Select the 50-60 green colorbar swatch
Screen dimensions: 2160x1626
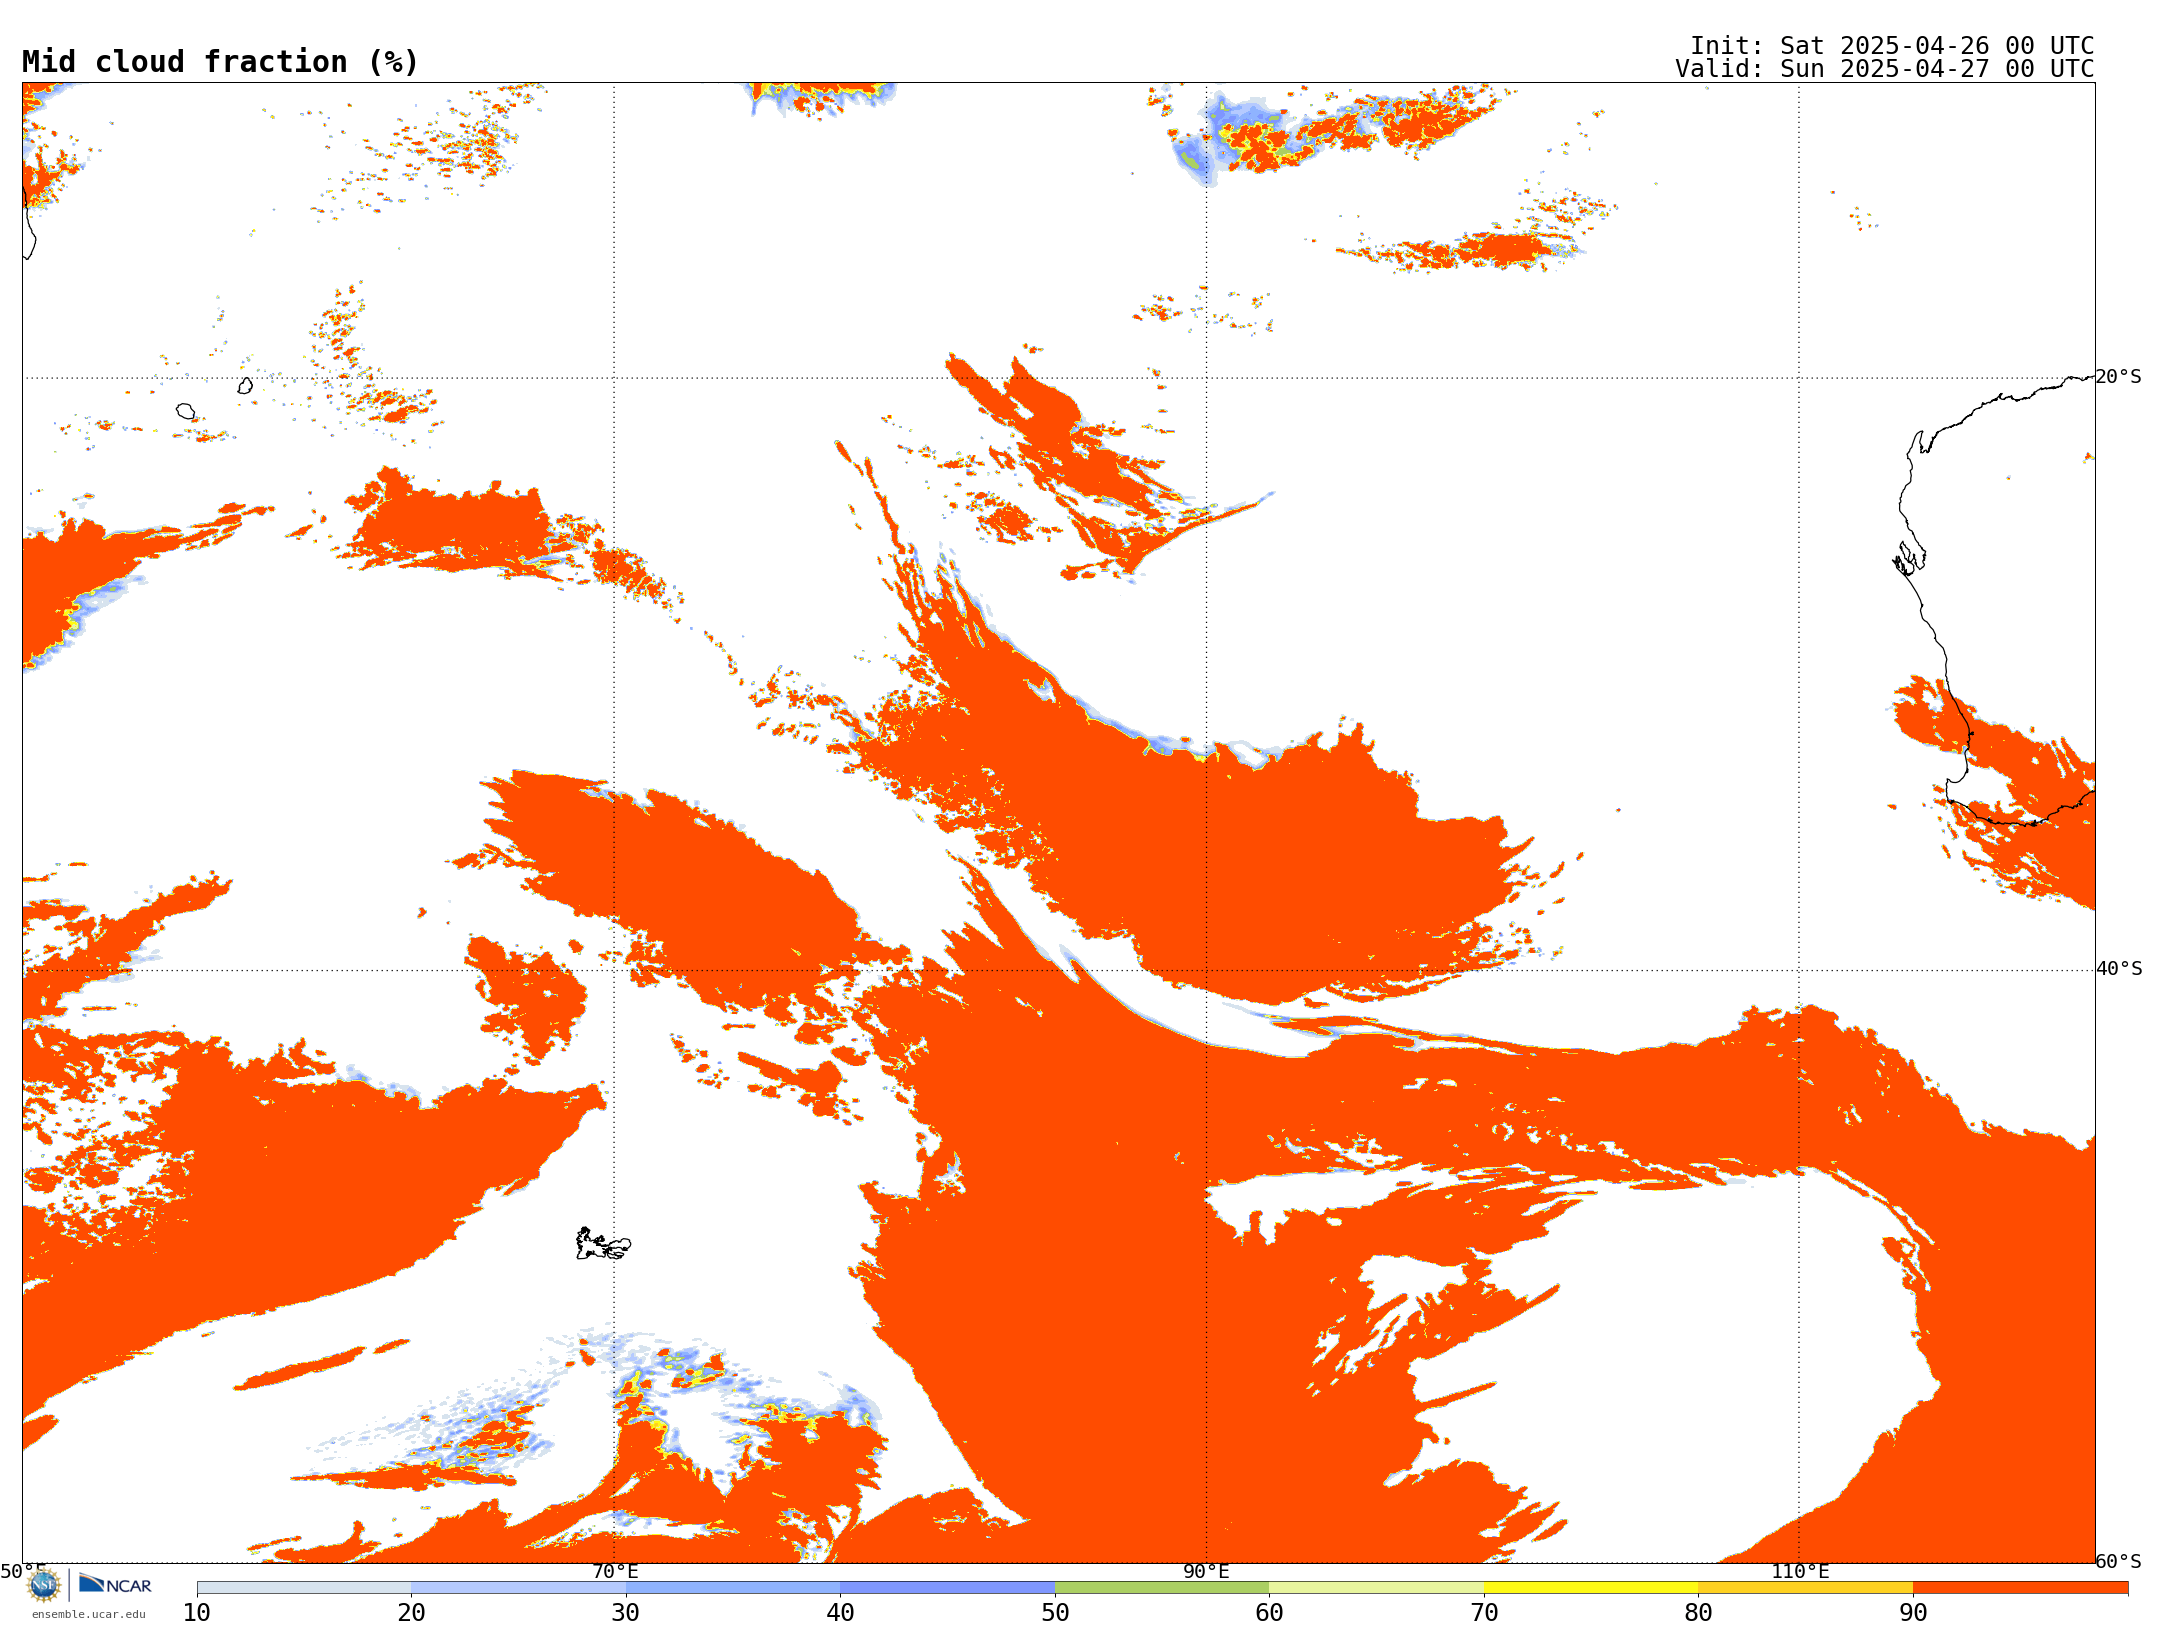pyautogui.click(x=1162, y=1588)
